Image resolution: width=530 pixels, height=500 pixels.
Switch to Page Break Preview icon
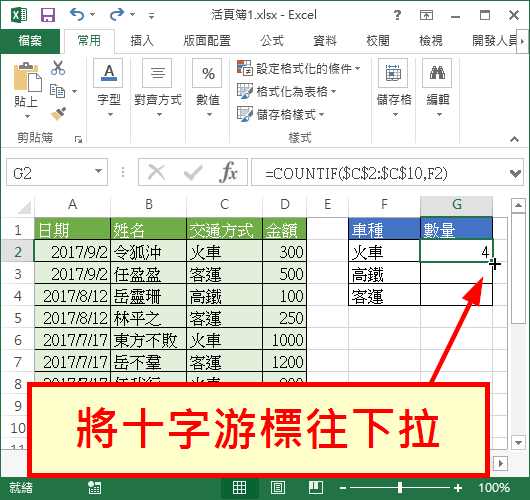tap(316, 487)
